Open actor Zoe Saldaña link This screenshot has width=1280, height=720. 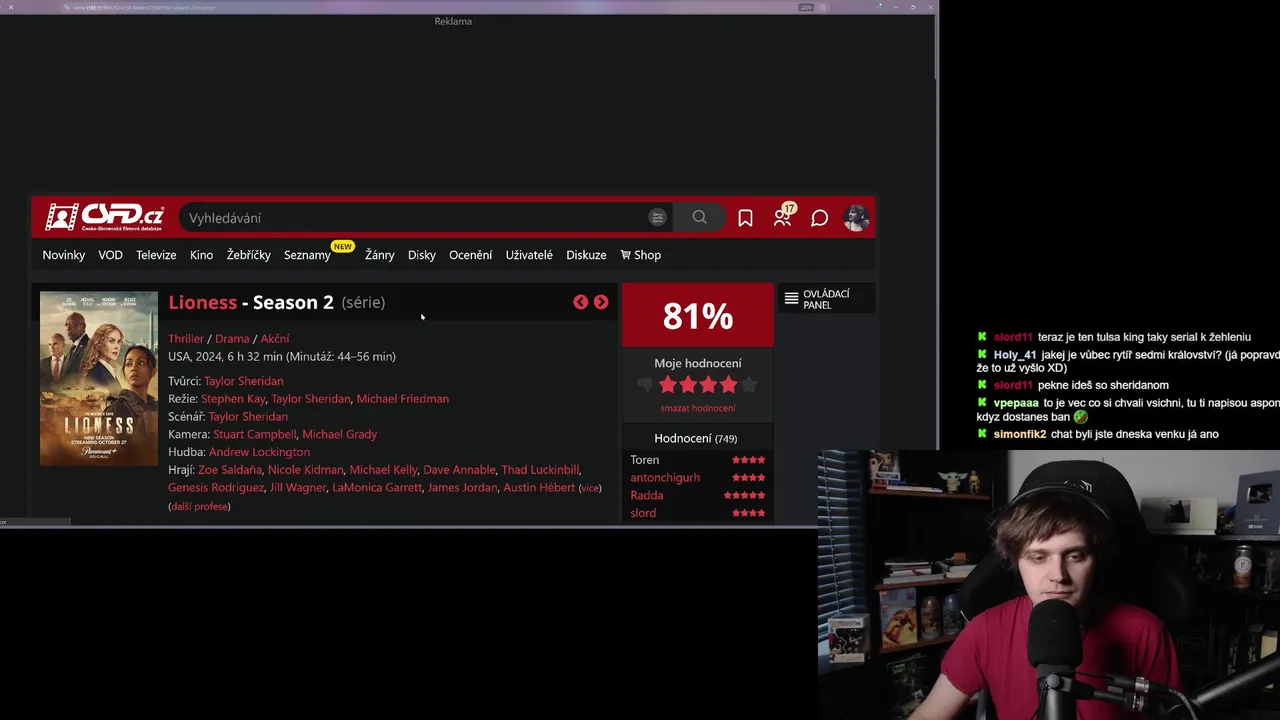click(229, 470)
